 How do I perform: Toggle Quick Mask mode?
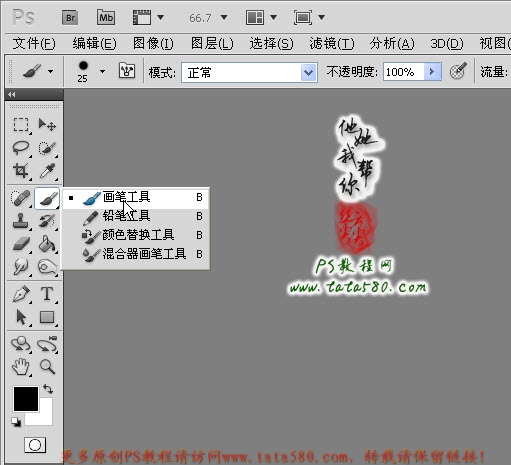coord(35,445)
